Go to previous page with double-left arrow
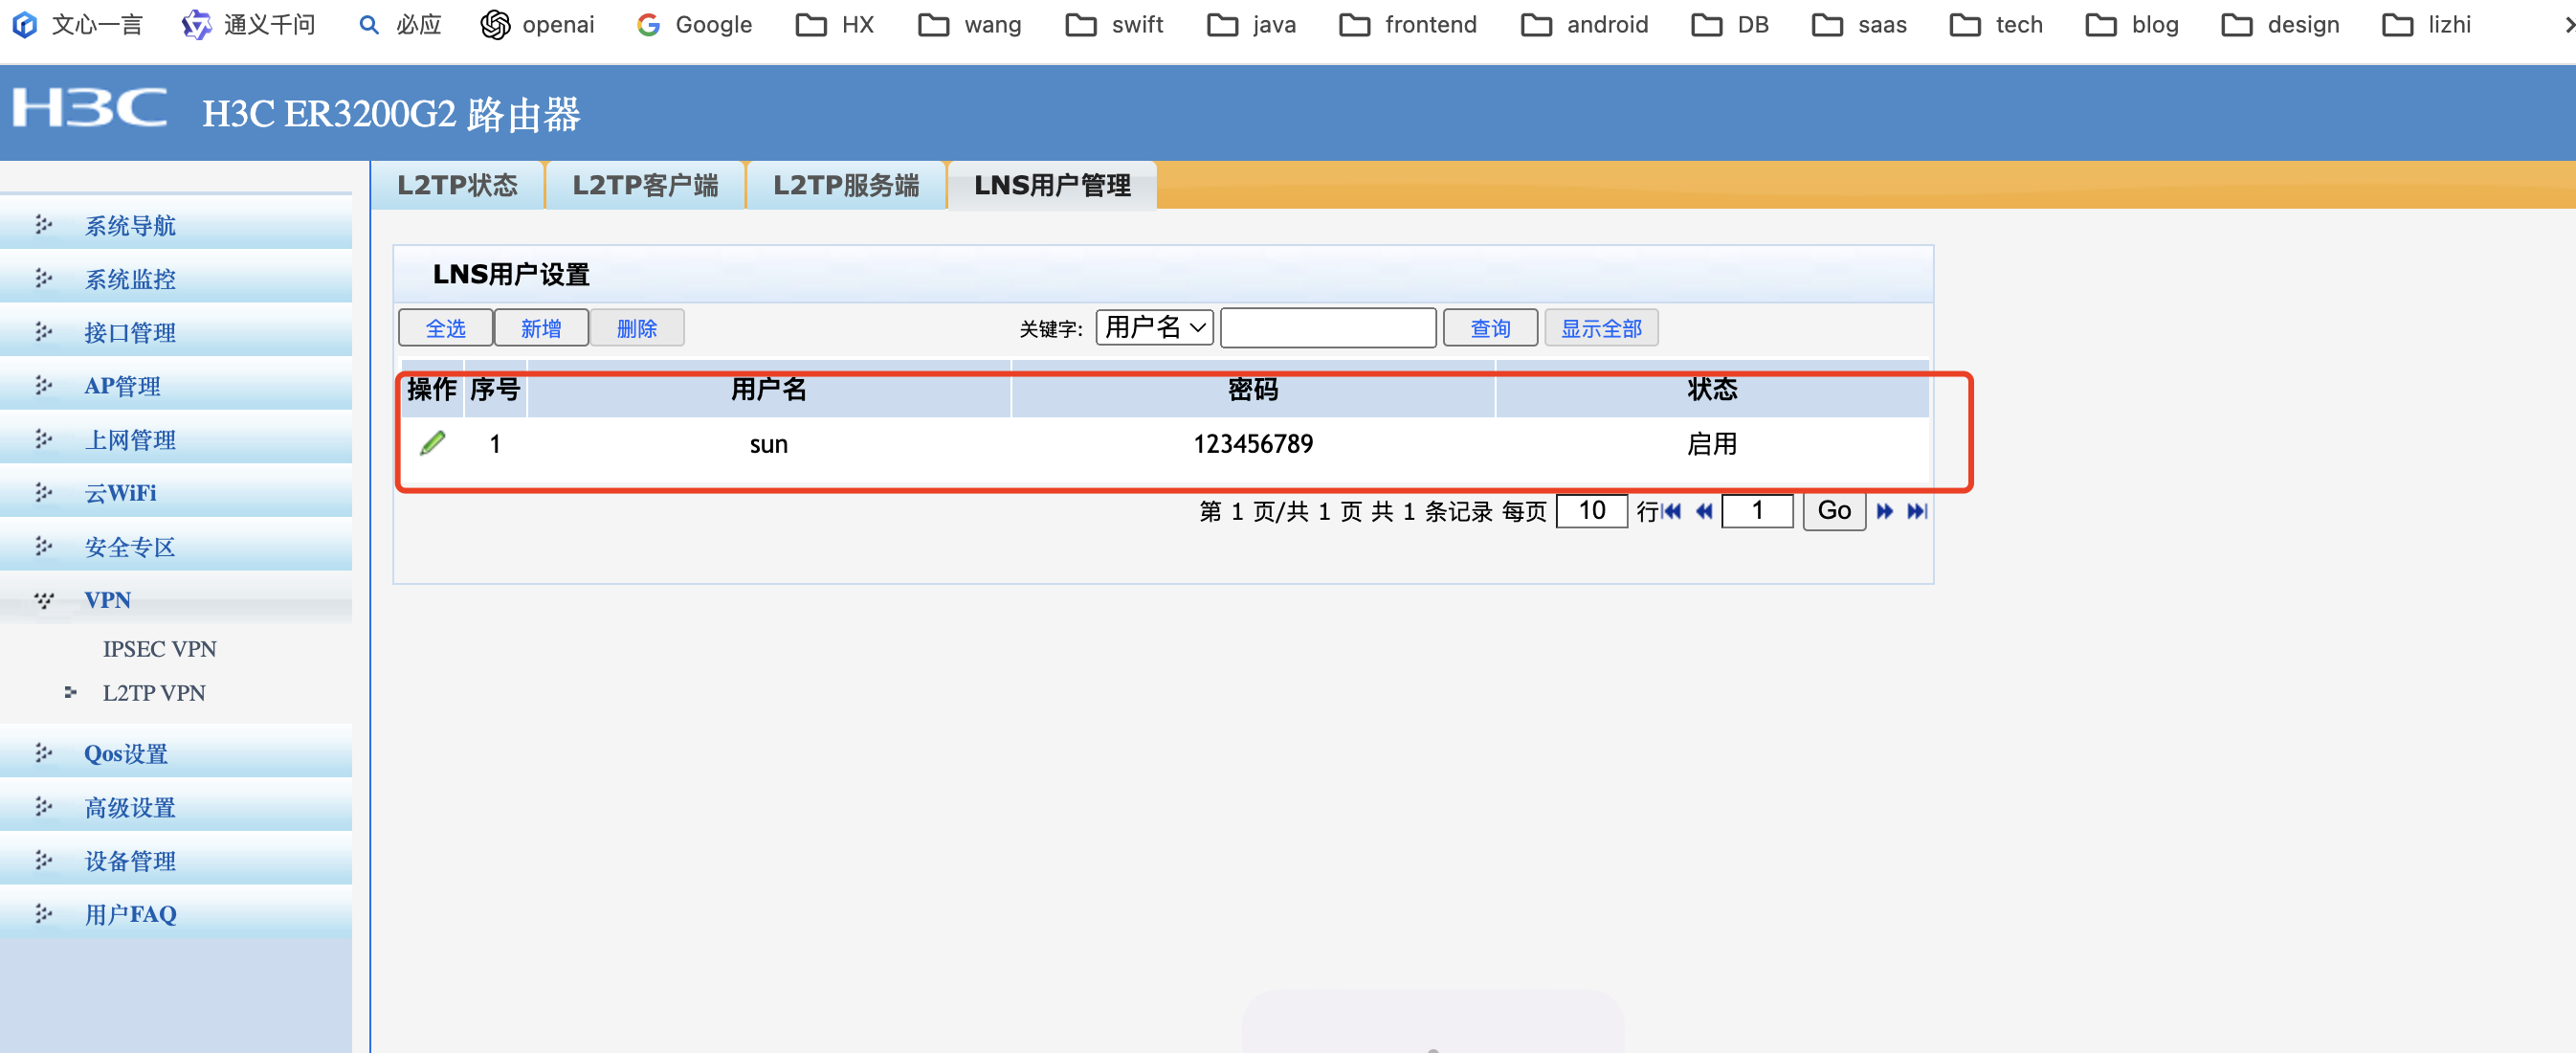Image resolution: width=2576 pixels, height=1053 pixels. 1704,511
